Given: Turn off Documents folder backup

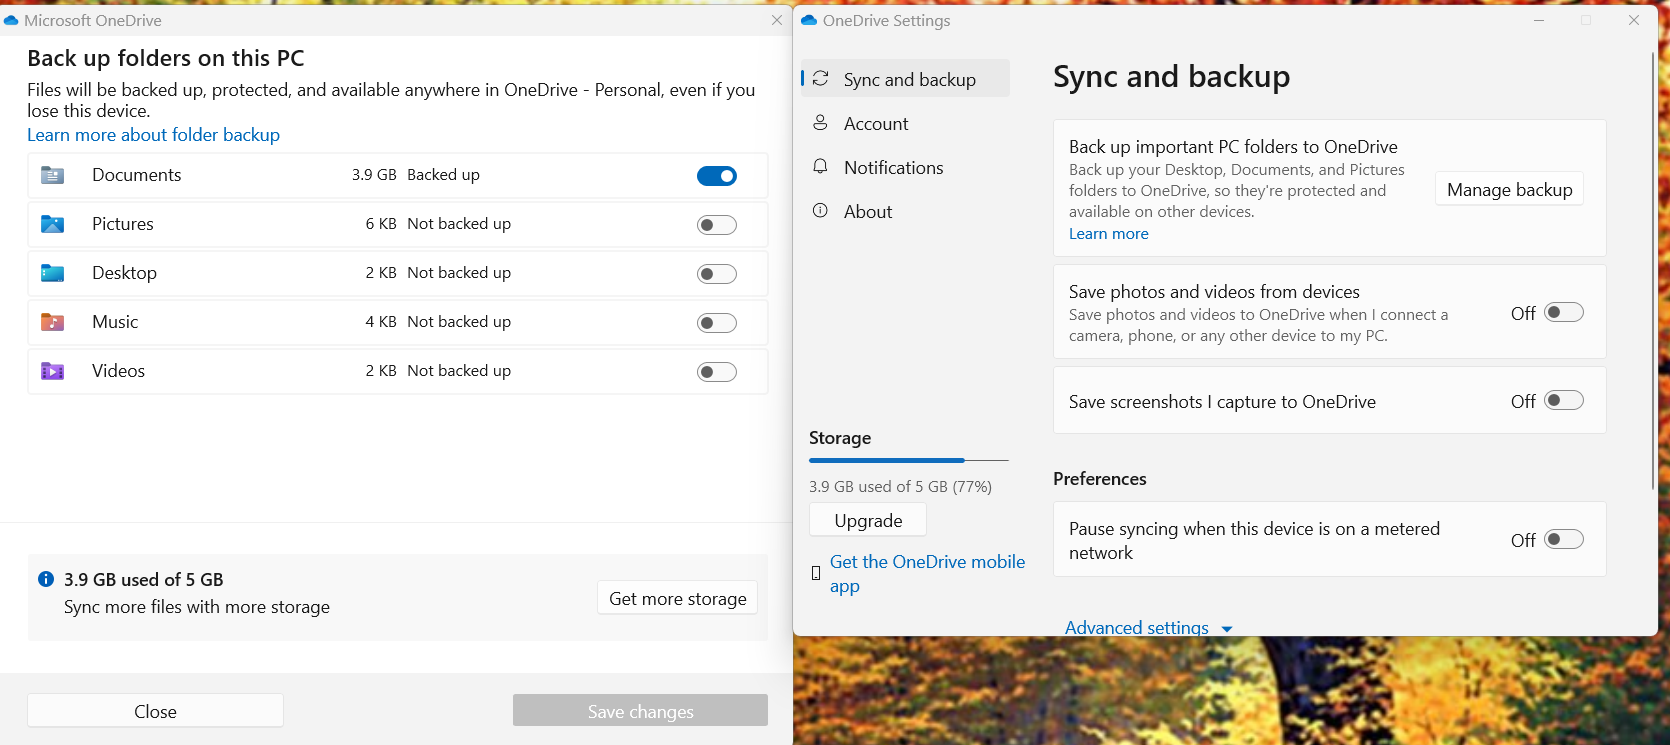Looking at the screenshot, I should click(717, 176).
